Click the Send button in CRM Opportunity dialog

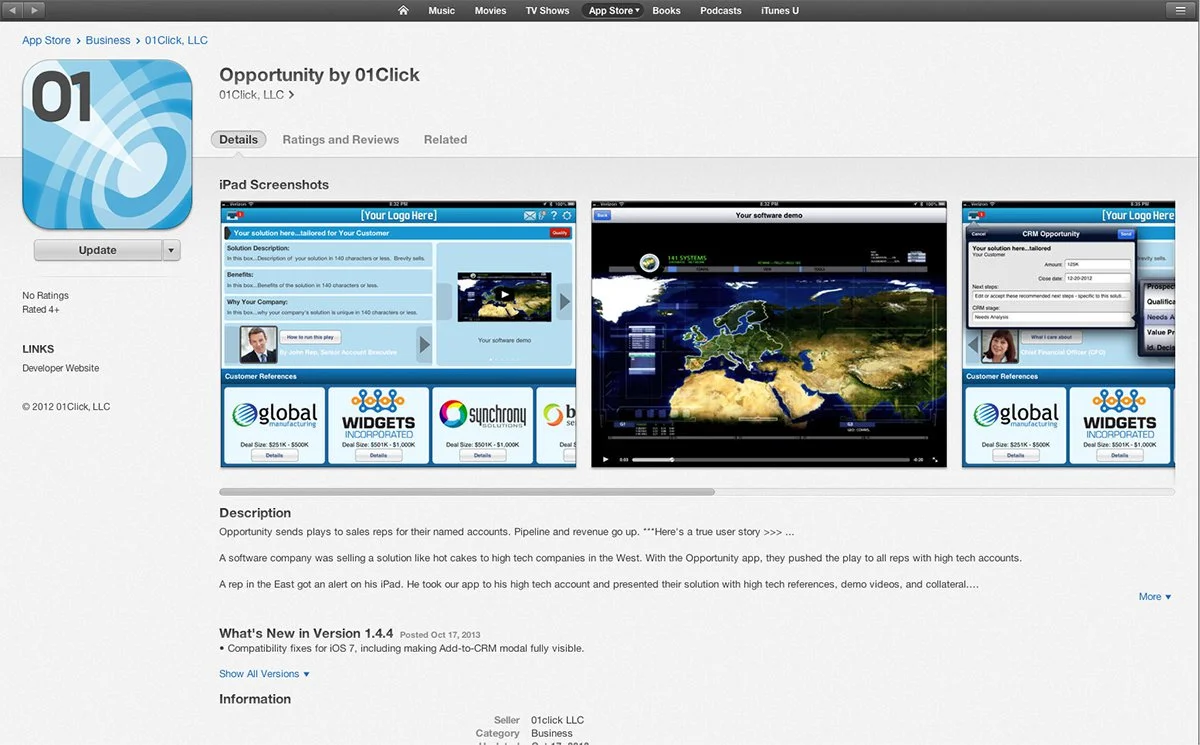(x=1125, y=234)
